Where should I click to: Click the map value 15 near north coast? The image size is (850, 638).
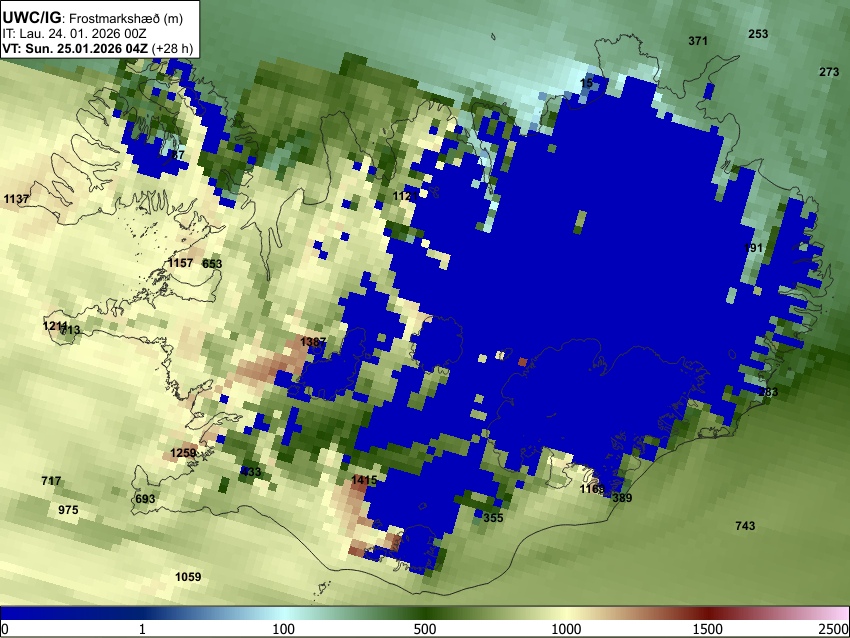pos(587,83)
